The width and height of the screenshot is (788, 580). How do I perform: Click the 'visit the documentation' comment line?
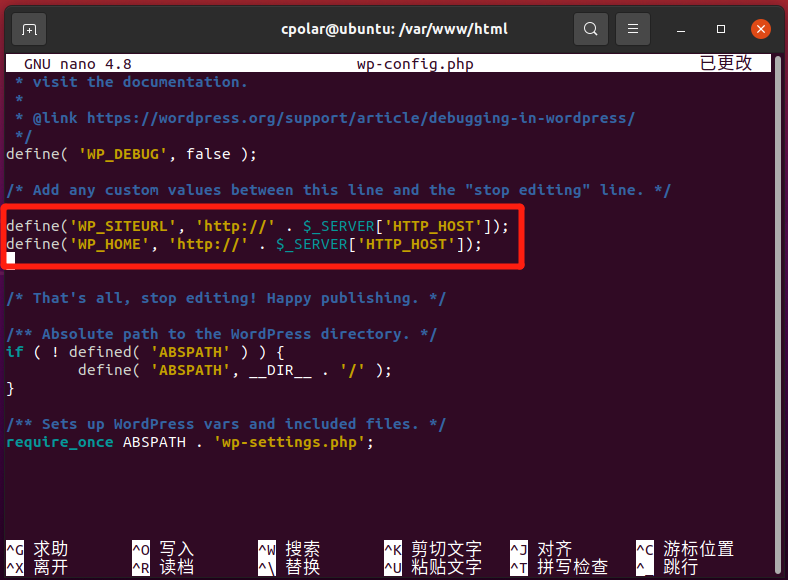pyautogui.click(x=131, y=82)
